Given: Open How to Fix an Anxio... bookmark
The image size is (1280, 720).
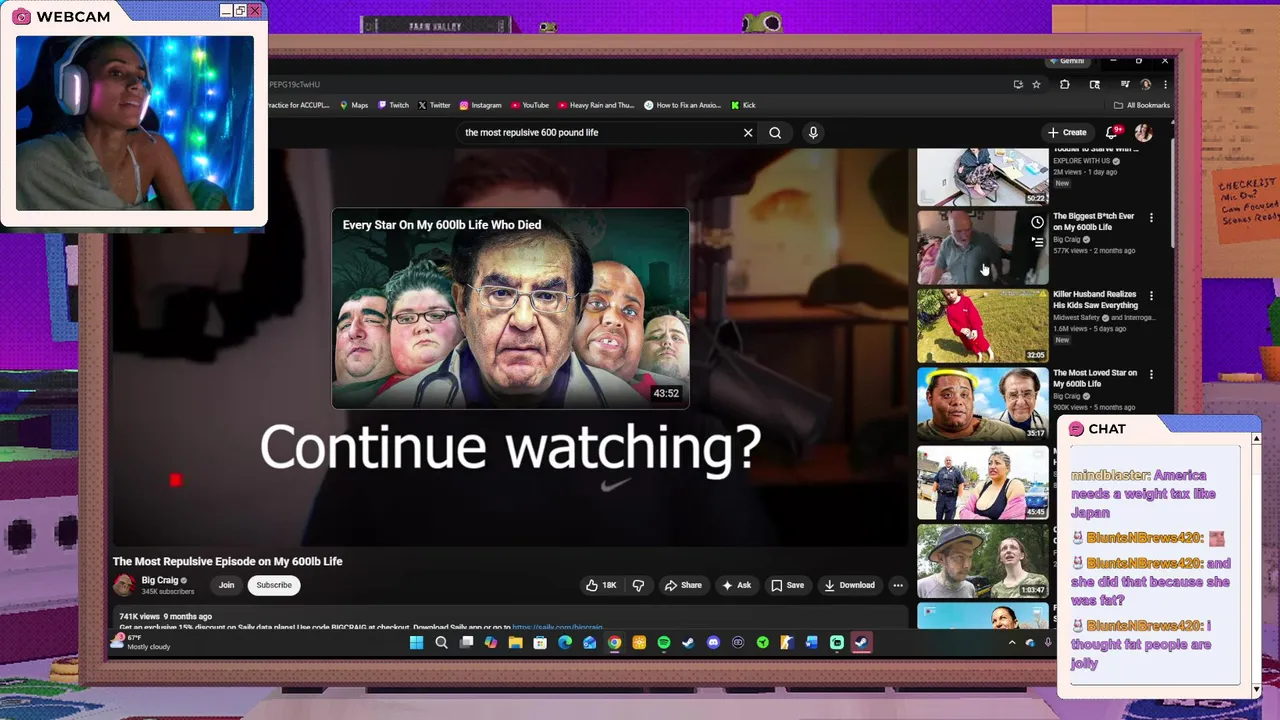Looking at the screenshot, I should 683,105.
